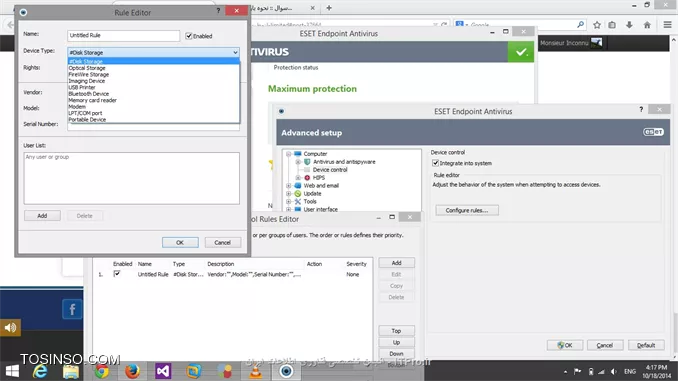Click the Facebook icon on webpage
Screen dimensions: 678x381
point(72,309)
